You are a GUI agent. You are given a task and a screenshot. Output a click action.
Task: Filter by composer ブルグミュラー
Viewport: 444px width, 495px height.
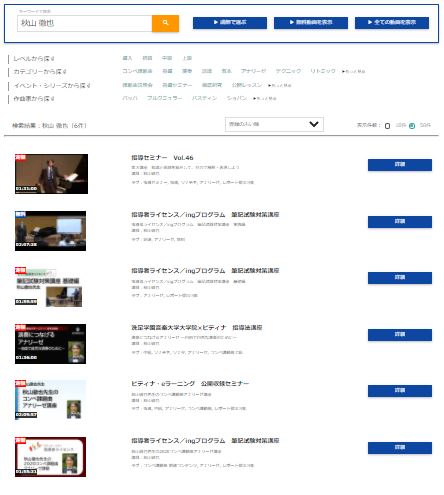[x=165, y=98]
